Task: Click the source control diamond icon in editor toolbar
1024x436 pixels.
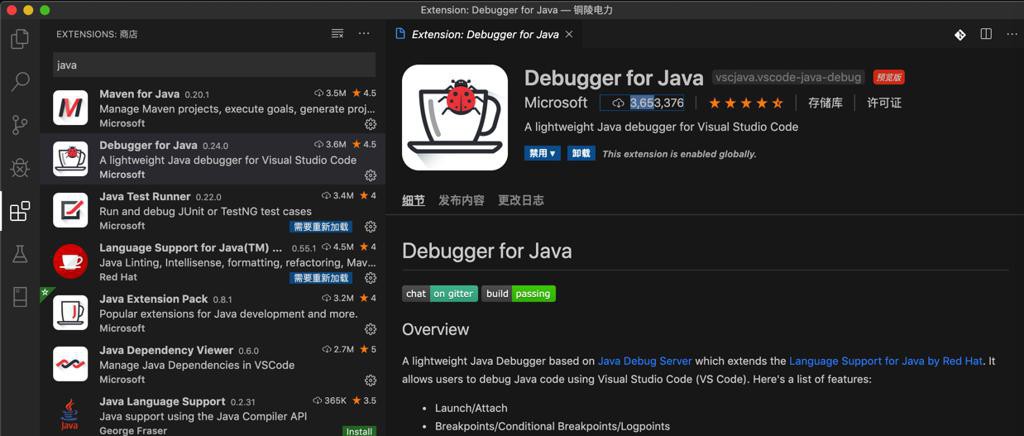Action: pos(959,35)
